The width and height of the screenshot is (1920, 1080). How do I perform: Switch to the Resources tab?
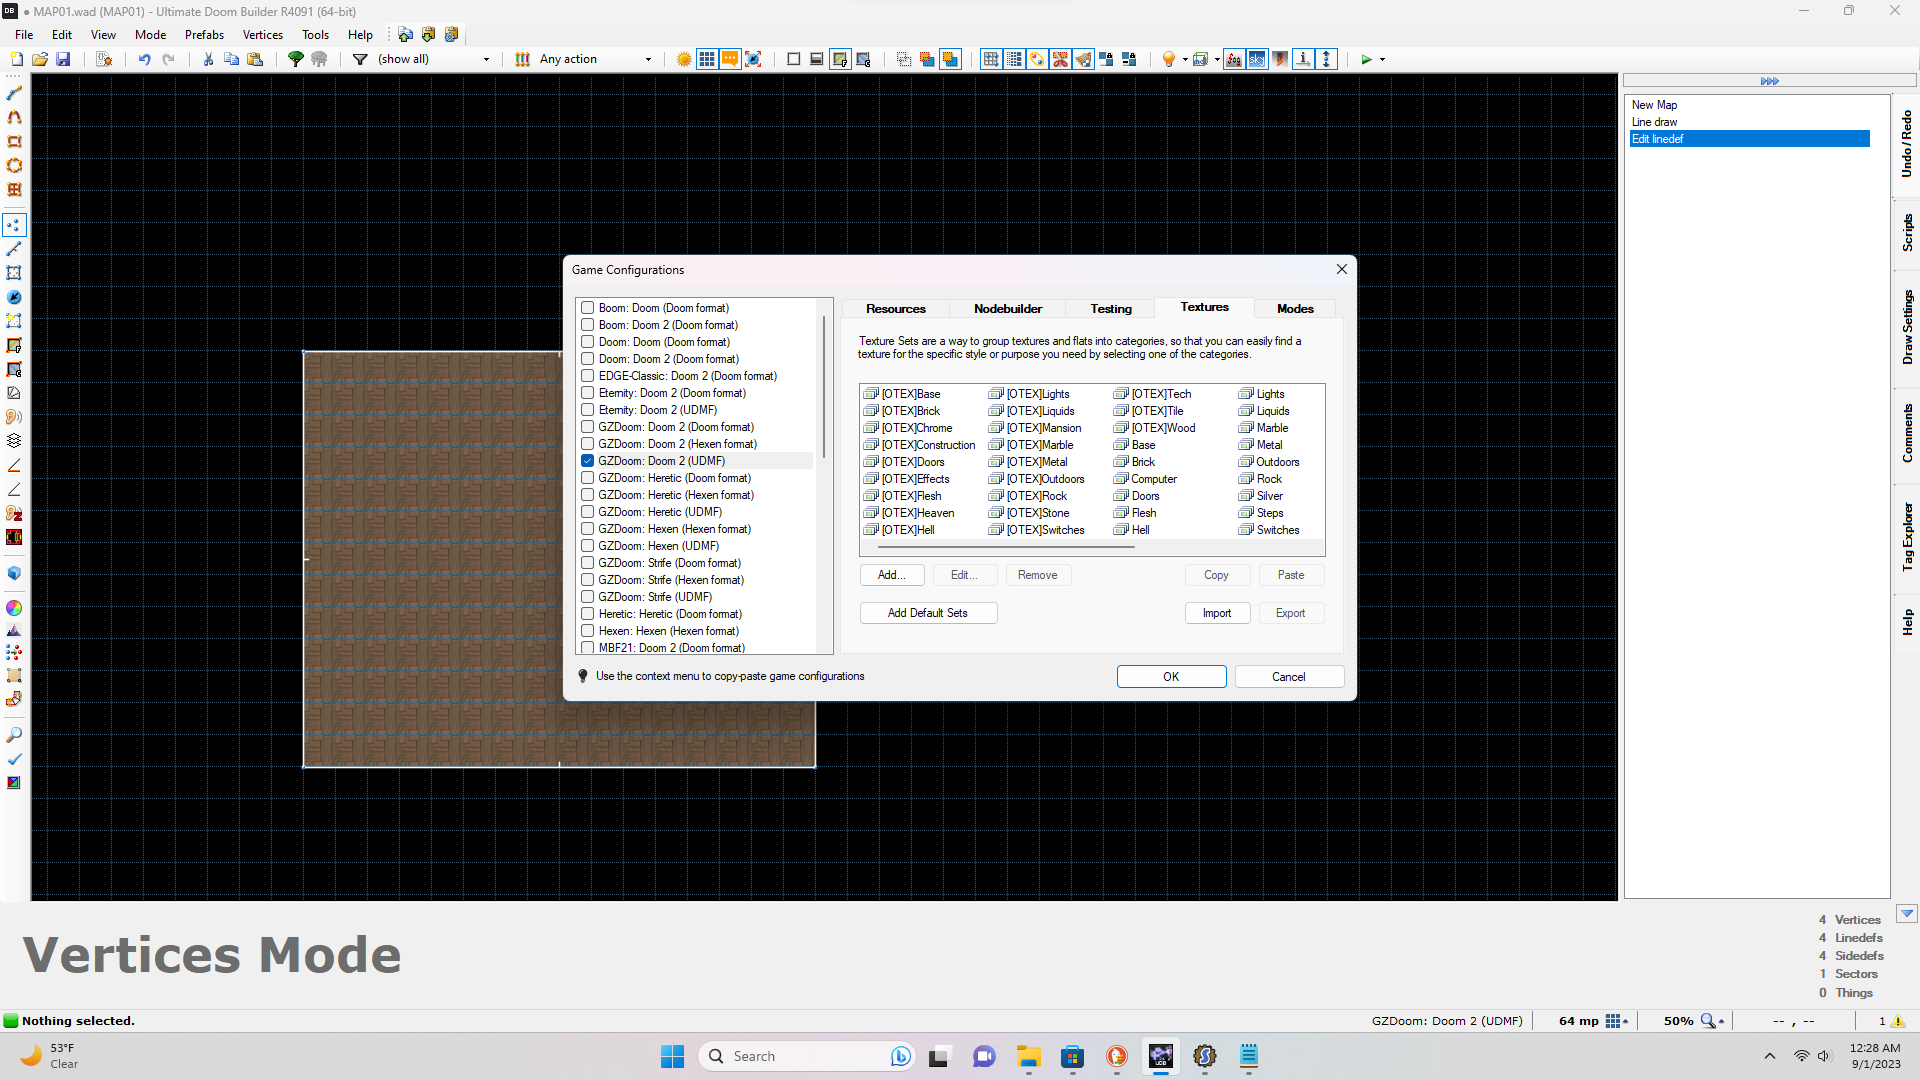tap(895, 309)
